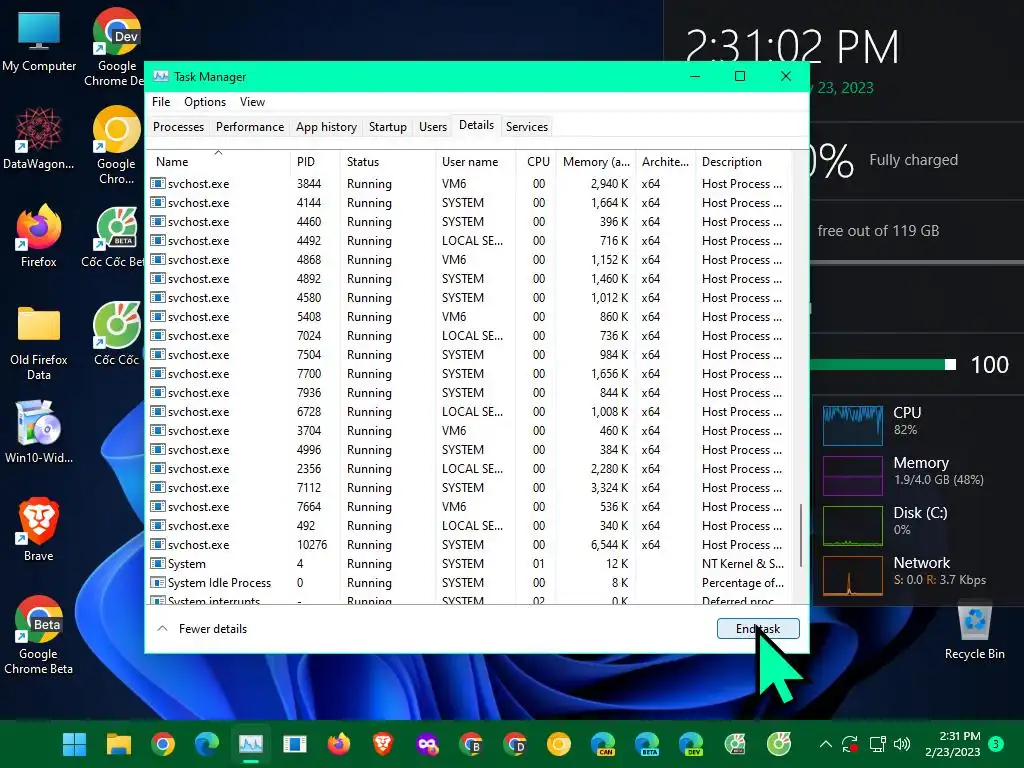Click the Network graph in desktop widget
This screenshot has height=768, width=1024.
tap(852, 575)
